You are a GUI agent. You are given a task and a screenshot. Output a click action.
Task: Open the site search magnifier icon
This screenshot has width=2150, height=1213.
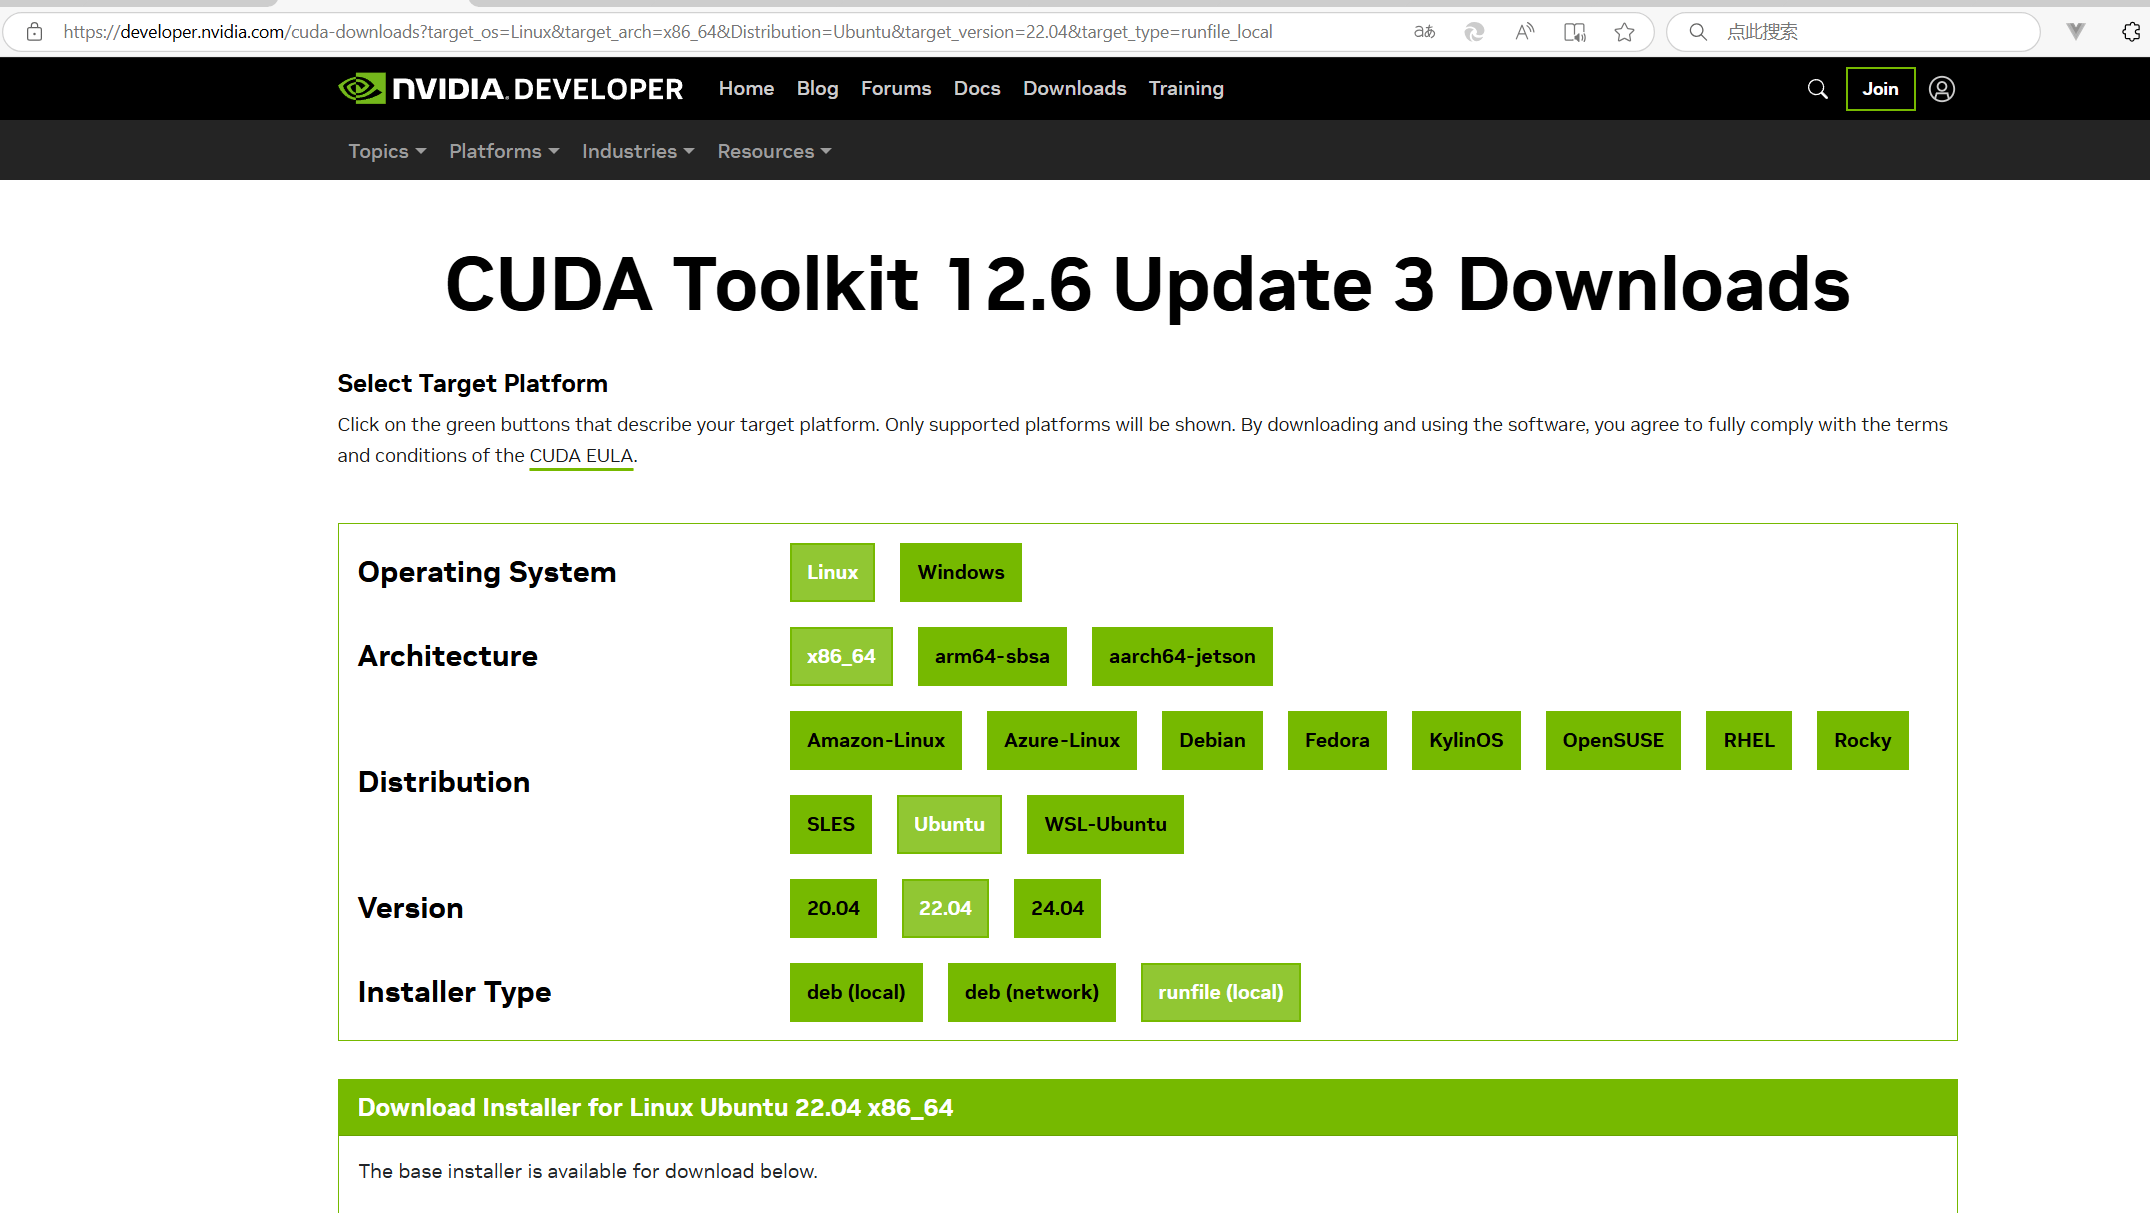pos(1817,89)
